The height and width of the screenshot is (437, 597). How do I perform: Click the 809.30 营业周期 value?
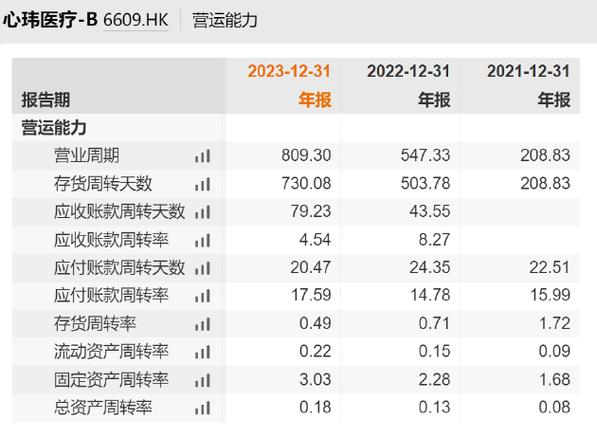(x=306, y=156)
